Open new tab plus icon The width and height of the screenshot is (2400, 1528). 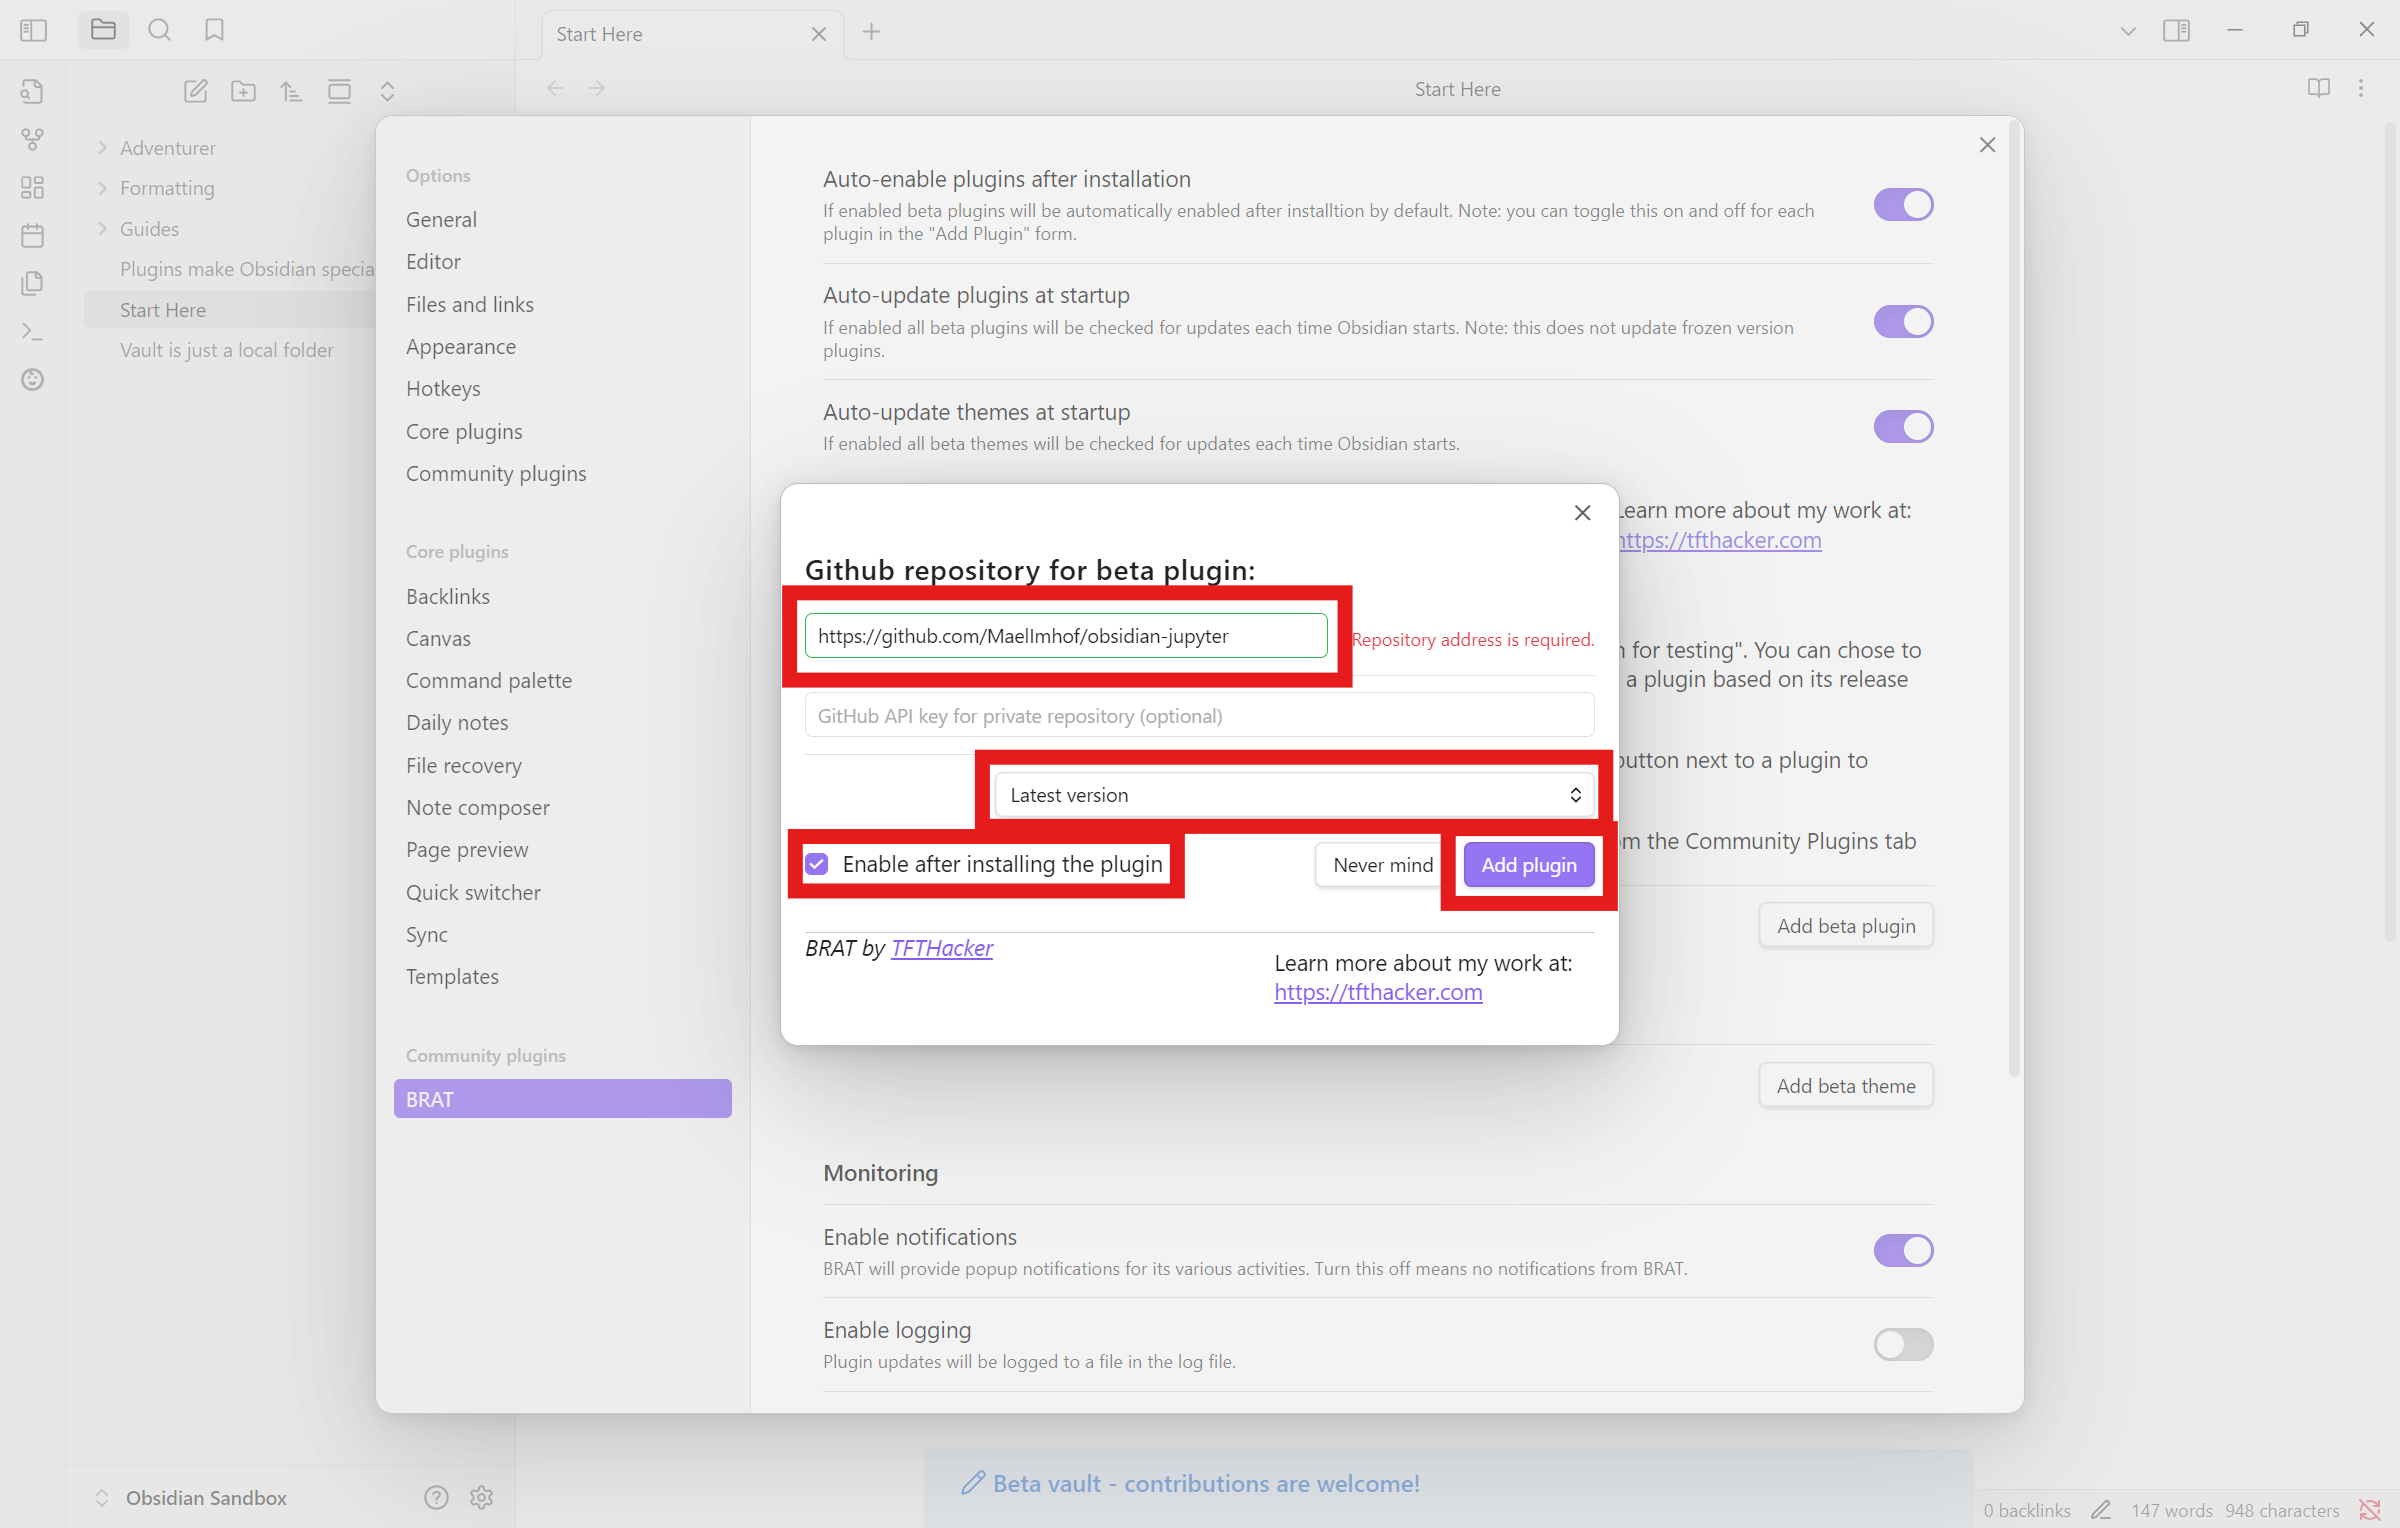pyautogui.click(x=871, y=32)
